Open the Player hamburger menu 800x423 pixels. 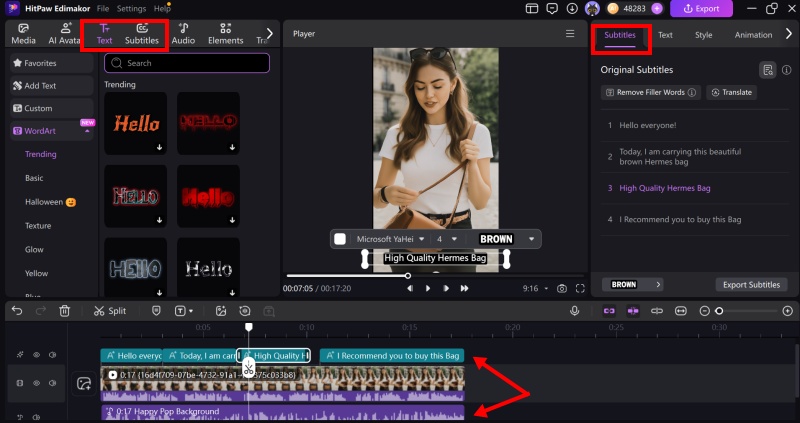[570, 34]
